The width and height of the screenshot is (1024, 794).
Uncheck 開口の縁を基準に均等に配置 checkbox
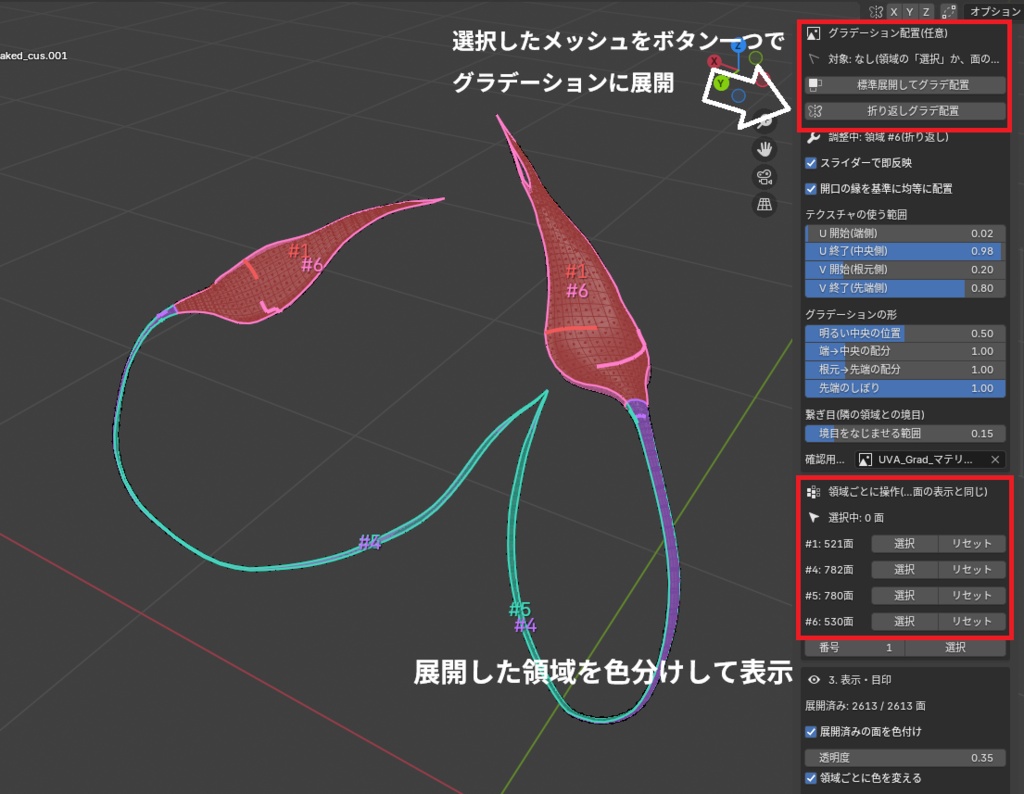[x=811, y=189]
